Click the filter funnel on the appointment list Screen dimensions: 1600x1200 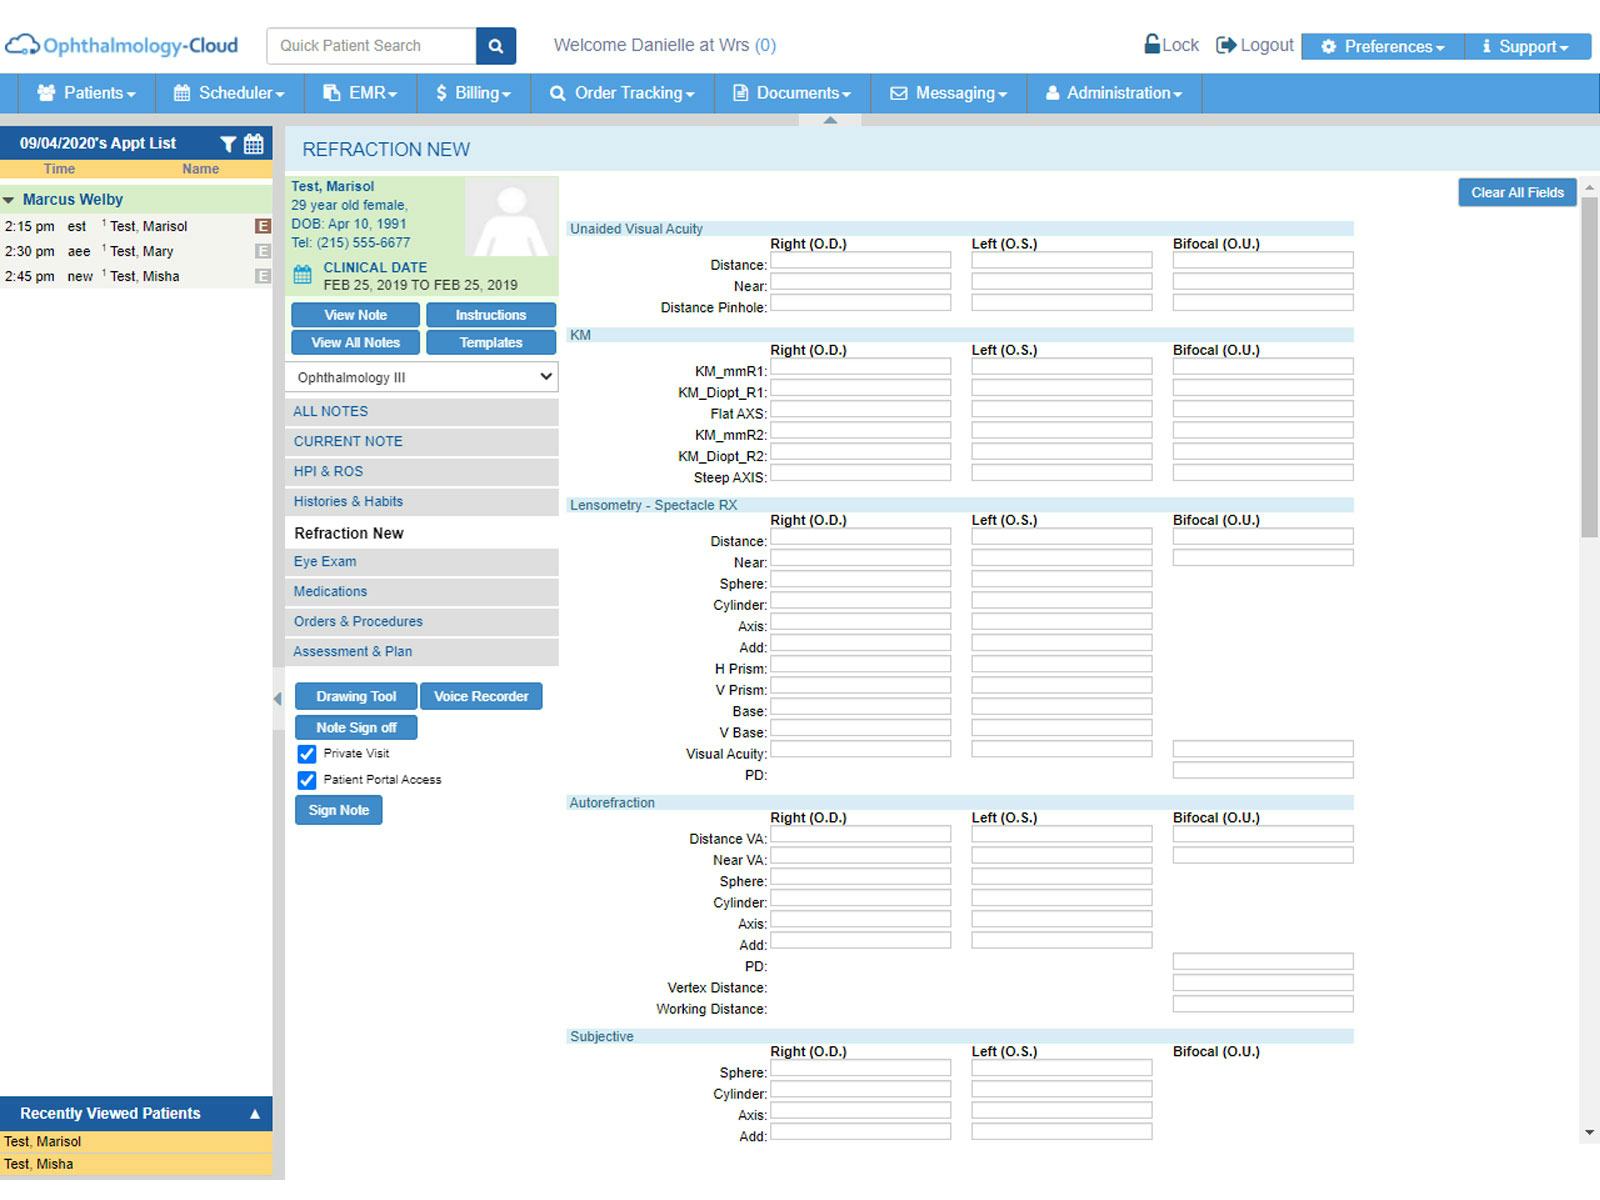pyautogui.click(x=228, y=142)
